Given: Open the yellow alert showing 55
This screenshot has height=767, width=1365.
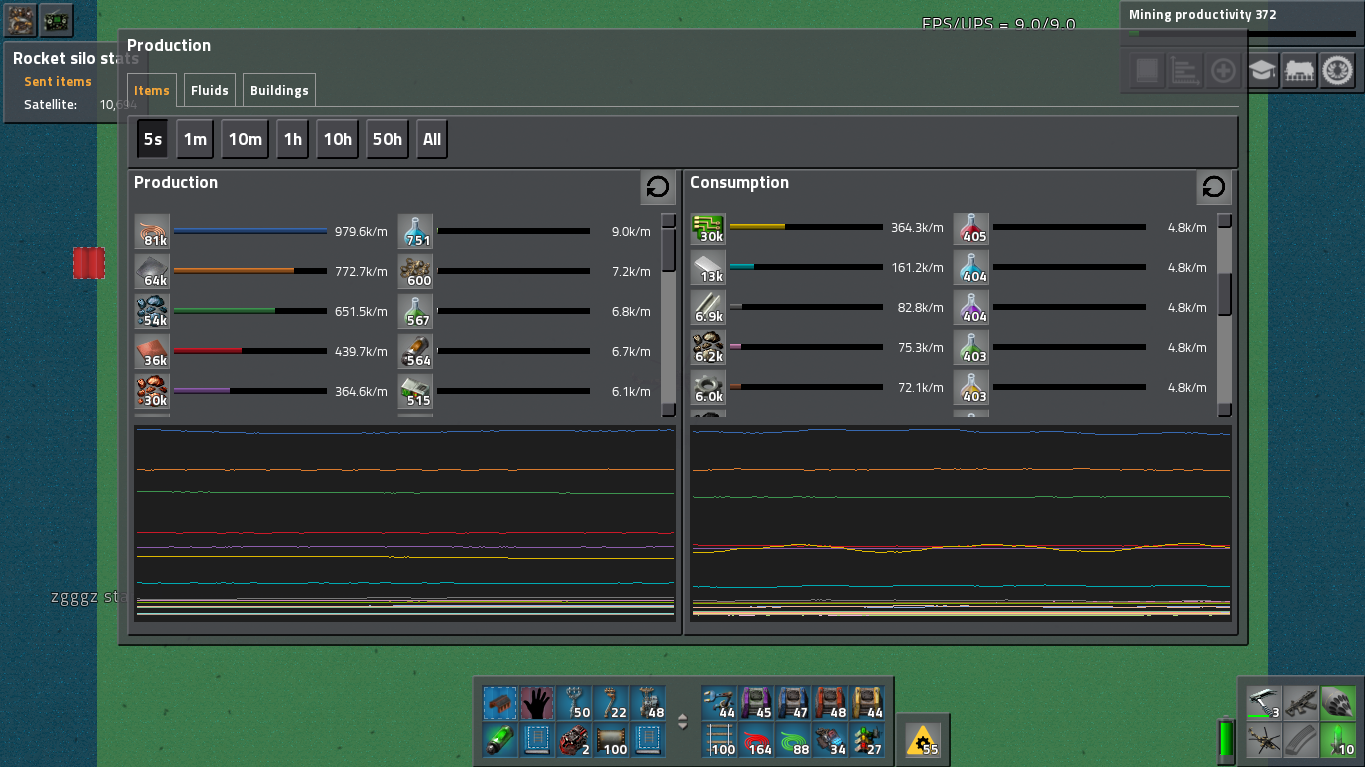Looking at the screenshot, I should (922, 740).
